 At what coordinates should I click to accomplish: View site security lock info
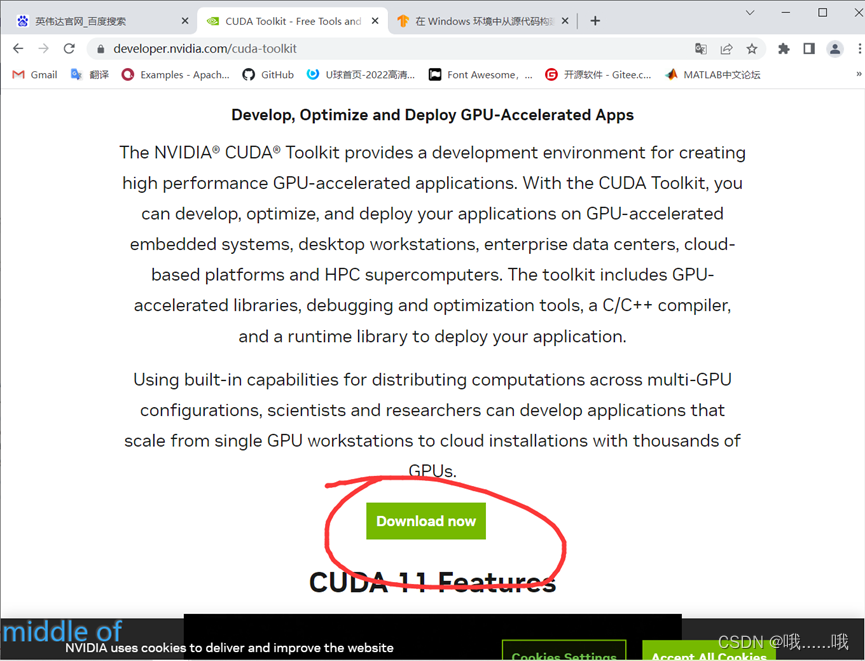pyautogui.click(x=100, y=49)
